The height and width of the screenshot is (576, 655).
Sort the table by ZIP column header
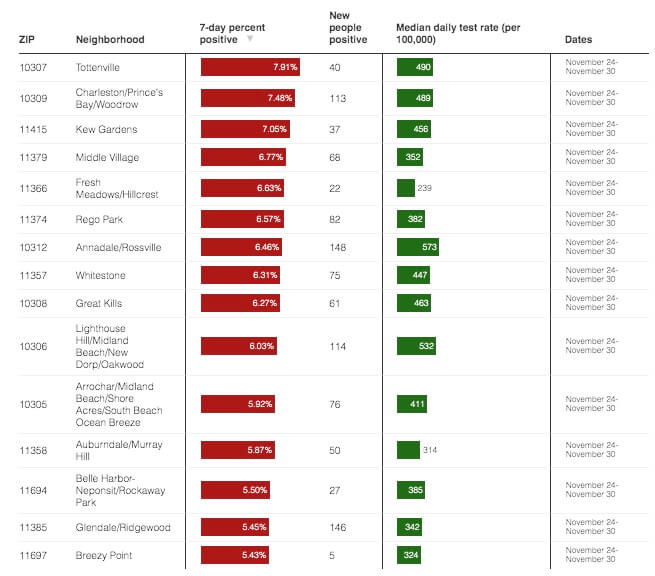[27, 40]
